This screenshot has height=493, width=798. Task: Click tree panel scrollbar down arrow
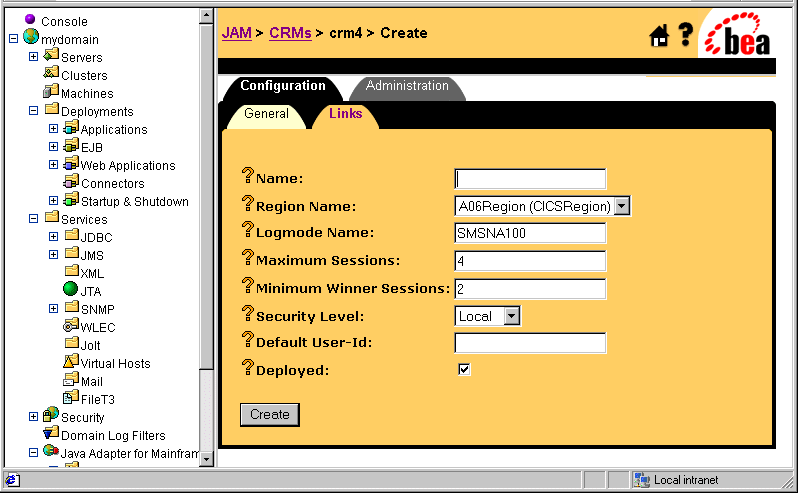tap(206, 458)
